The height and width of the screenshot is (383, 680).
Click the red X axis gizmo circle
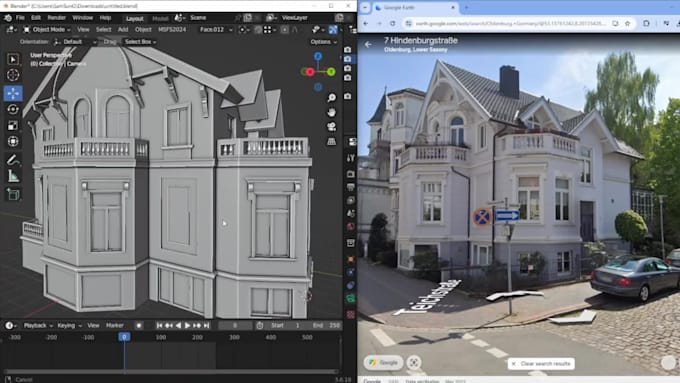(310, 72)
